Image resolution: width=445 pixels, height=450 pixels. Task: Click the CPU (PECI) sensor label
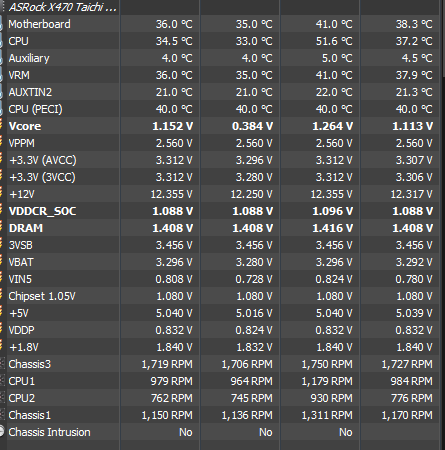tap(35, 109)
